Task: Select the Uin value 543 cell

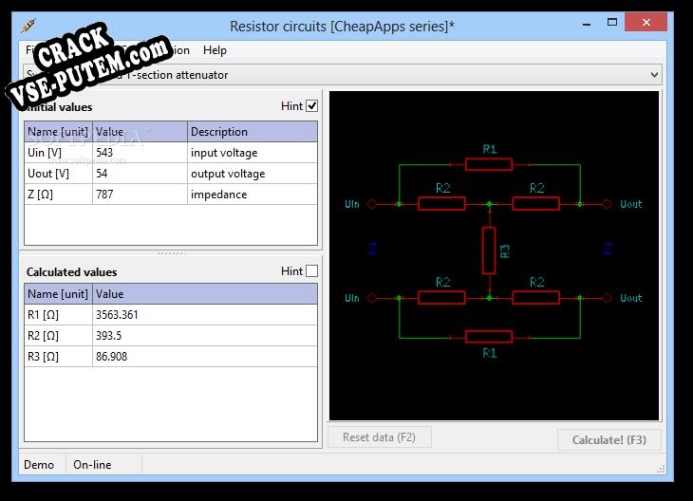Action: [x=140, y=152]
